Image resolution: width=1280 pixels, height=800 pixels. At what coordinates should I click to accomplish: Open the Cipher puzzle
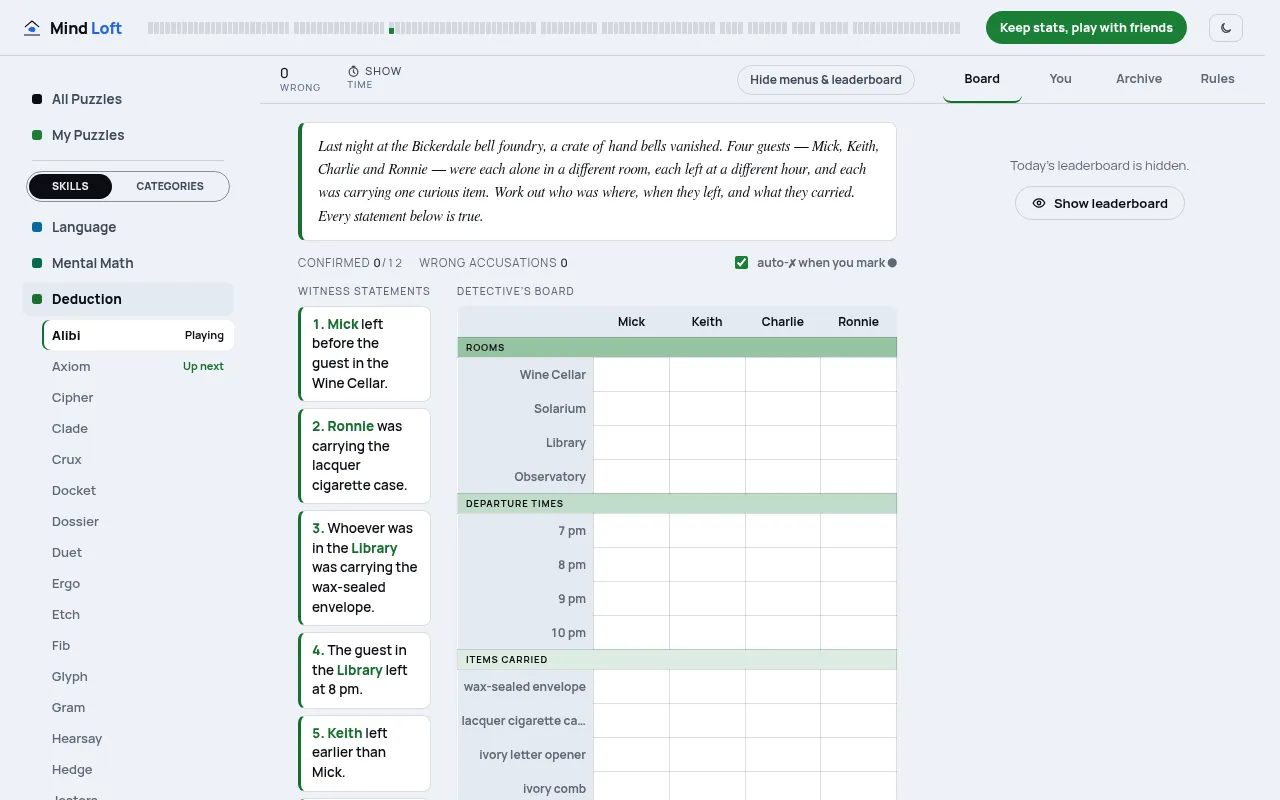[x=138, y=398]
